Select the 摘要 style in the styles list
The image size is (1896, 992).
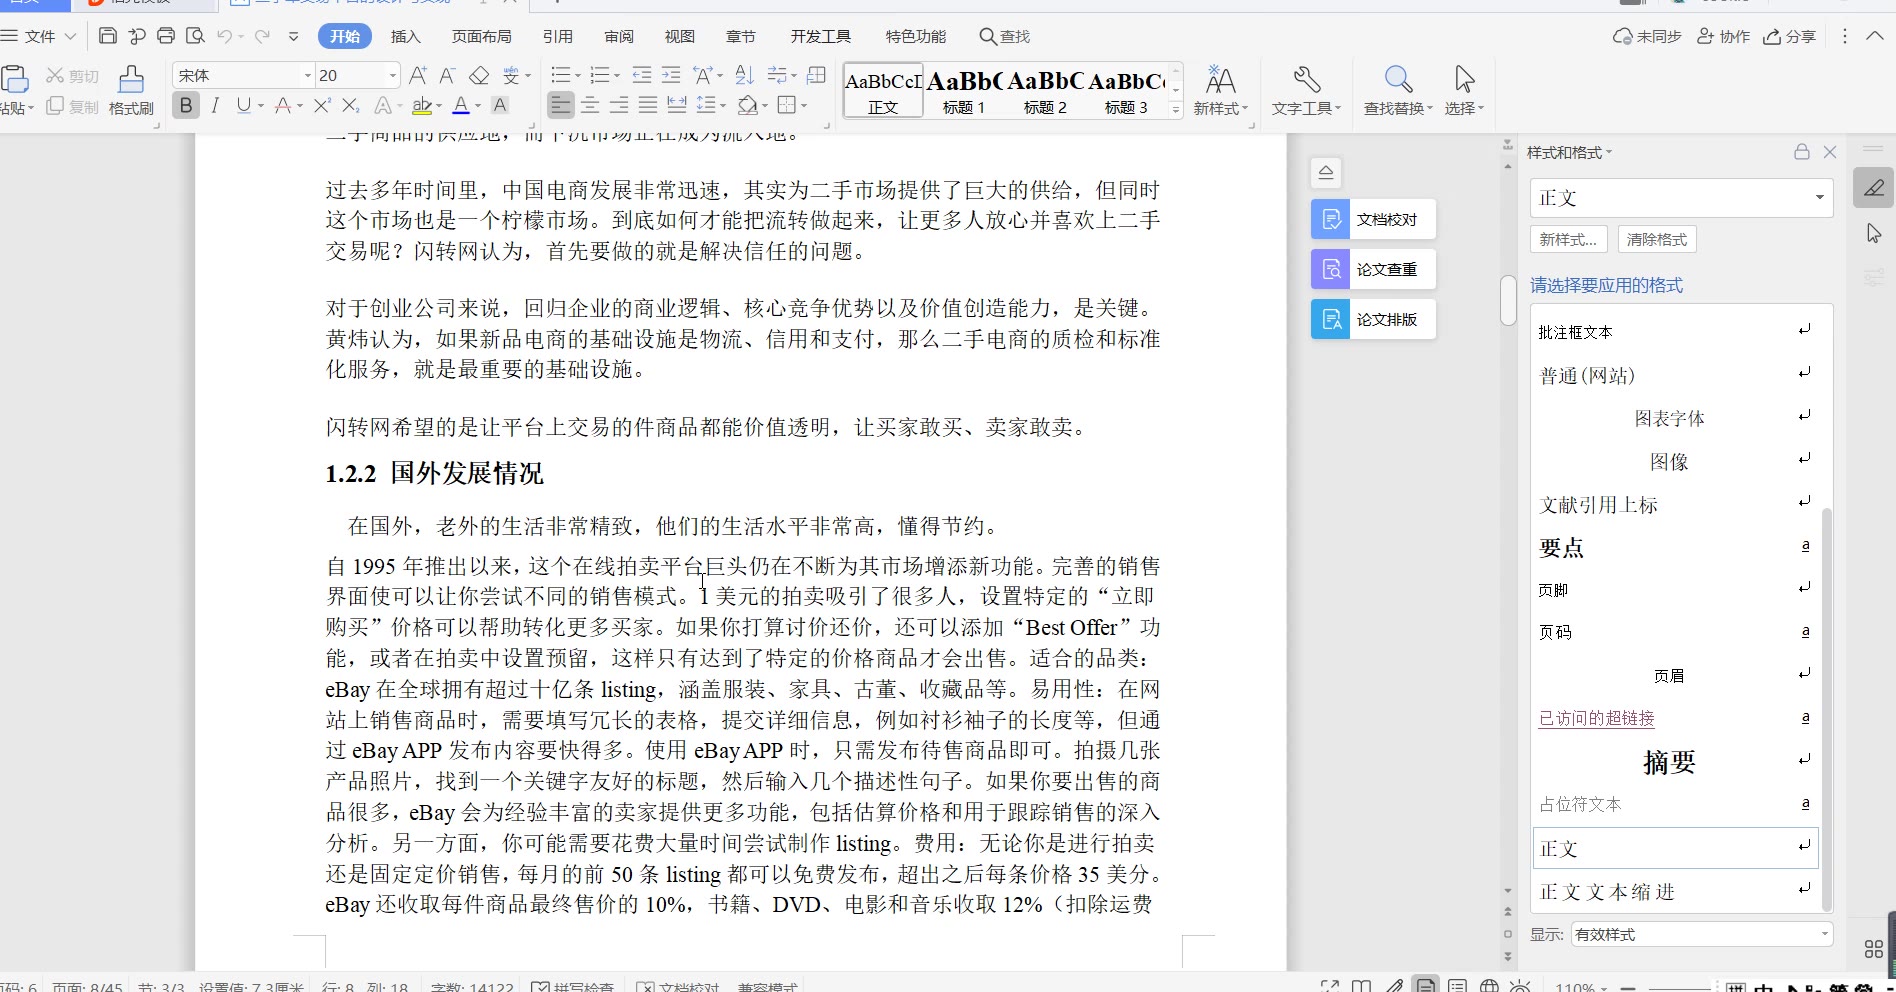pos(1669,762)
